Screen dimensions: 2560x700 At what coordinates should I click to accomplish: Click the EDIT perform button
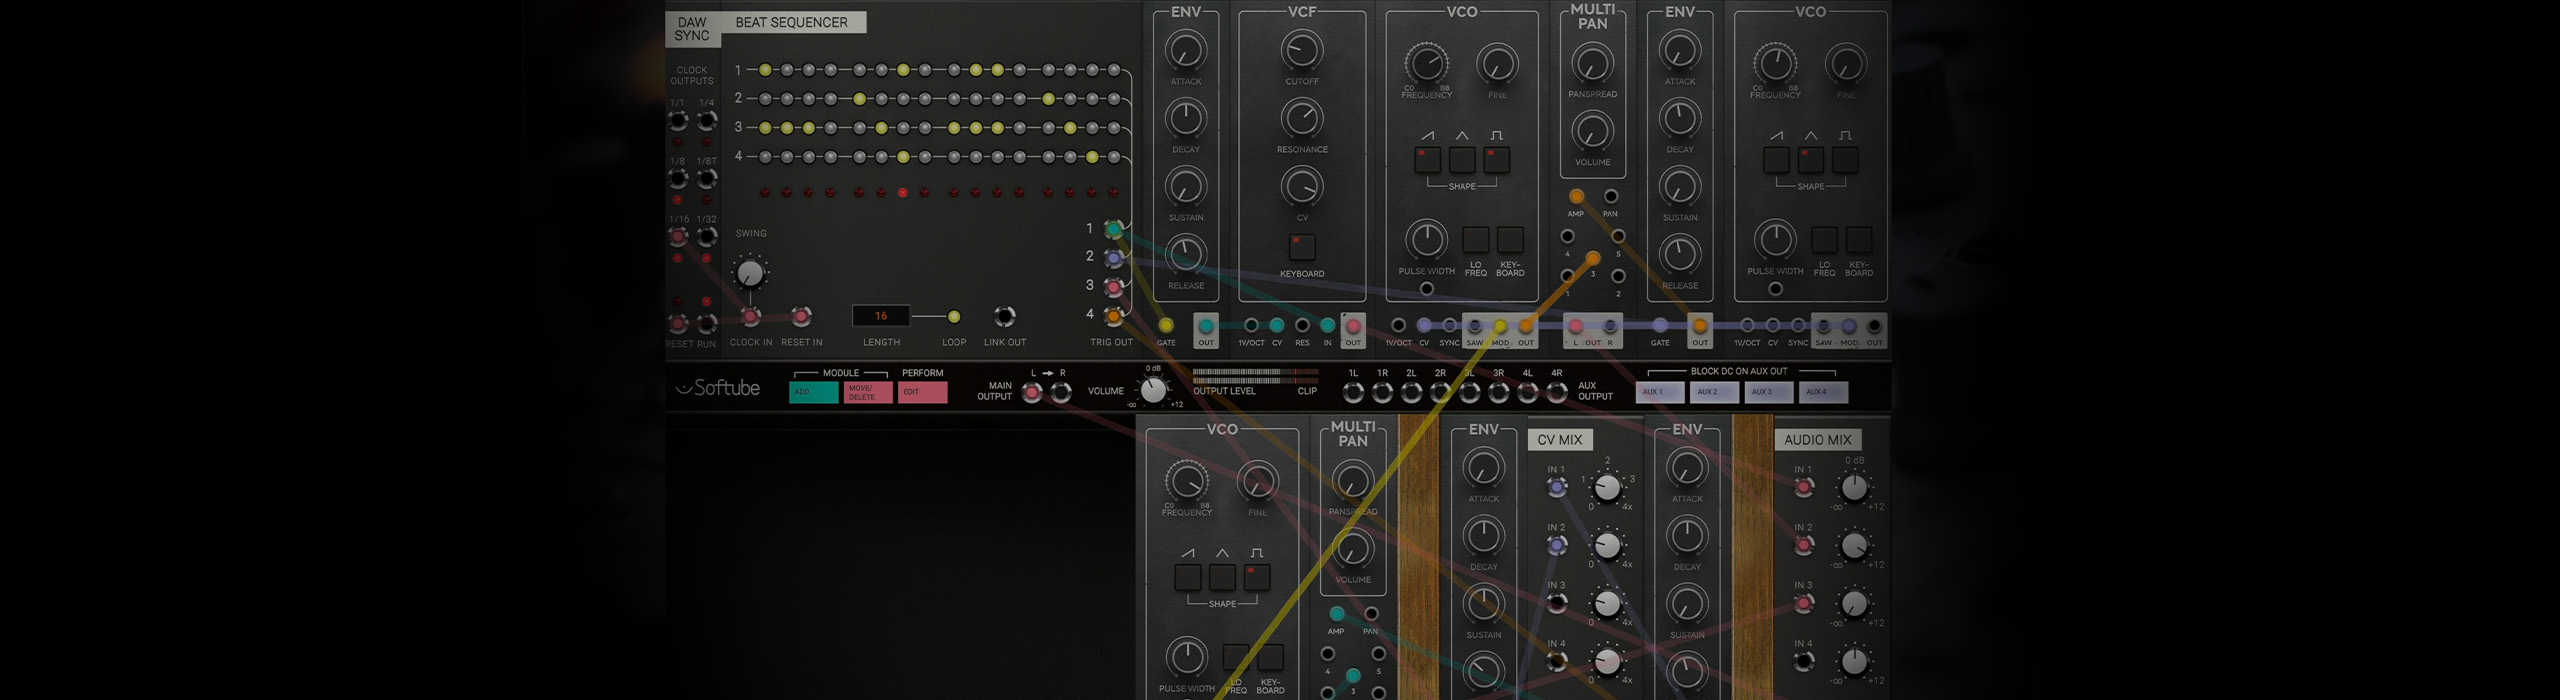[x=922, y=392]
